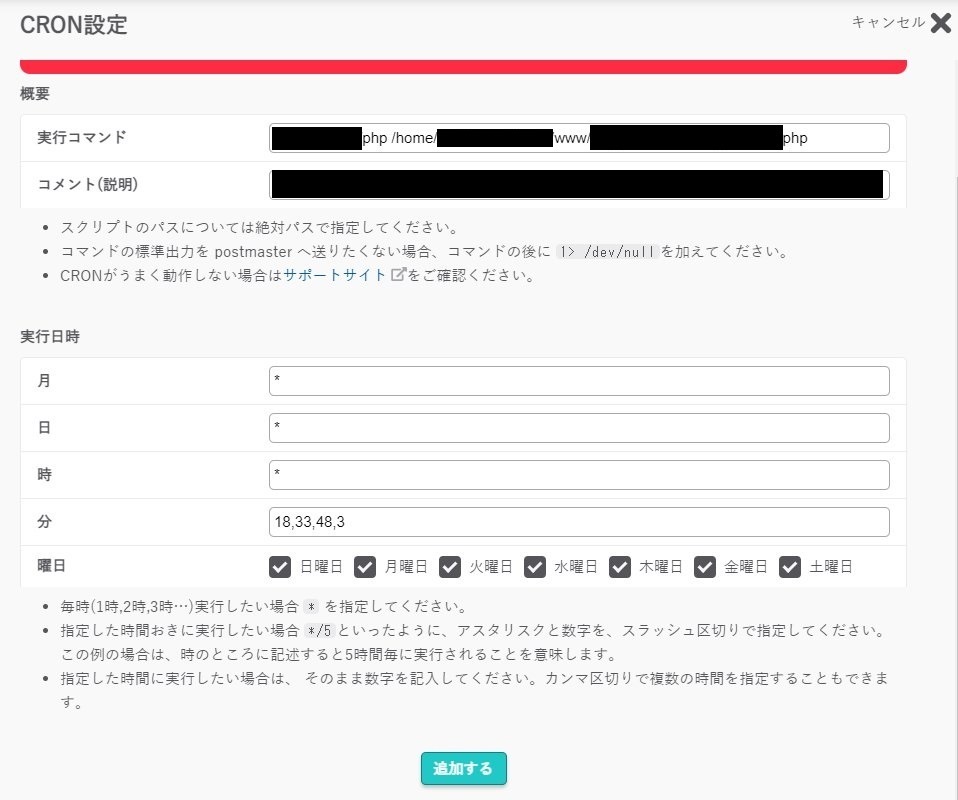Click the CRON設定 dialog title

click(74, 24)
